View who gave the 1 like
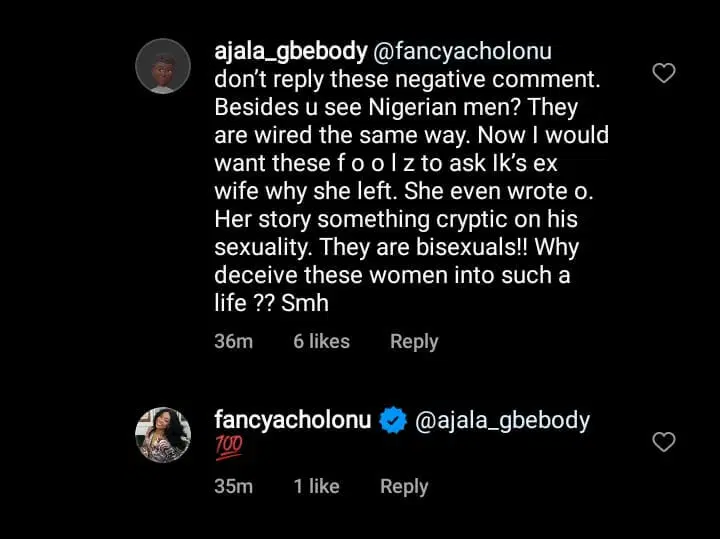 point(316,486)
